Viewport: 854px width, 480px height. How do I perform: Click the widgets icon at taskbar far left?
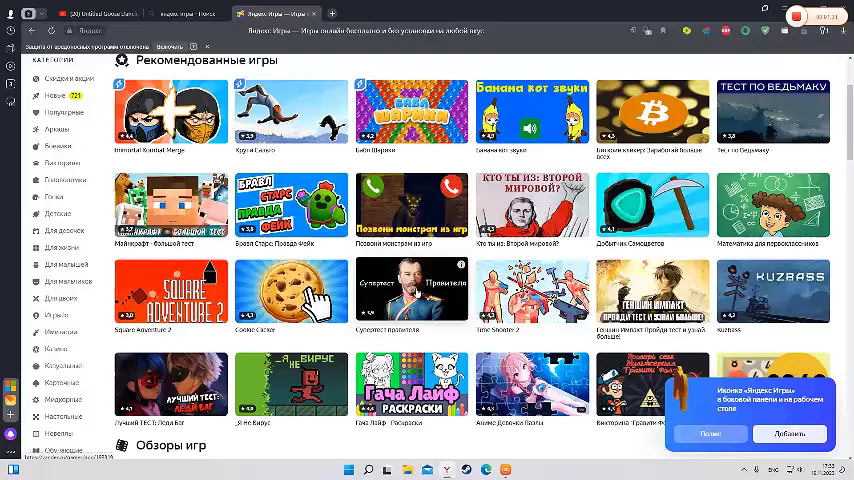pos(14,470)
